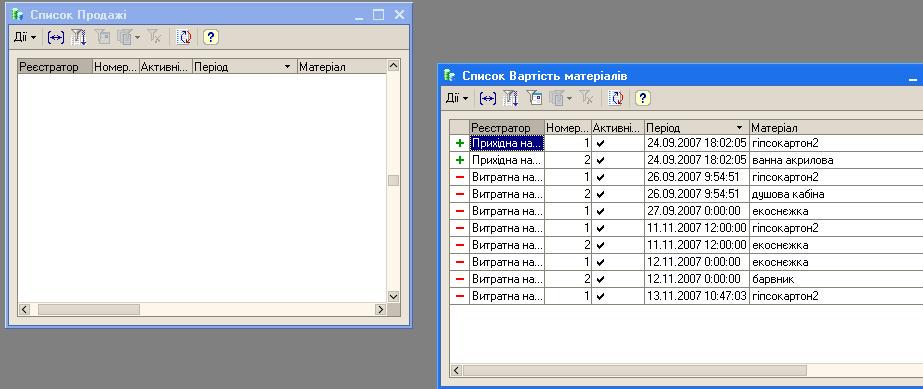
Task: Click the Реєстратор column header in Список Продажі
Action: pyautogui.click(x=55, y=67)
